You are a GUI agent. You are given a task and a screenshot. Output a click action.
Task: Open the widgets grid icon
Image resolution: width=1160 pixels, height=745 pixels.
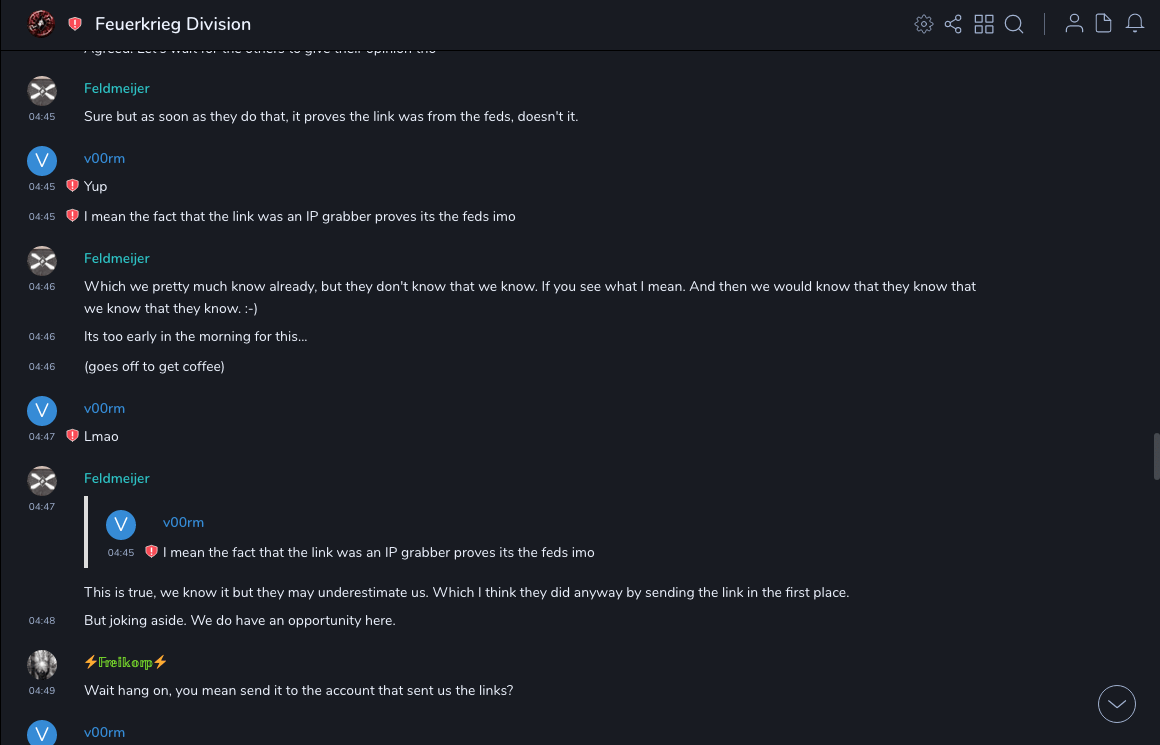984,24
